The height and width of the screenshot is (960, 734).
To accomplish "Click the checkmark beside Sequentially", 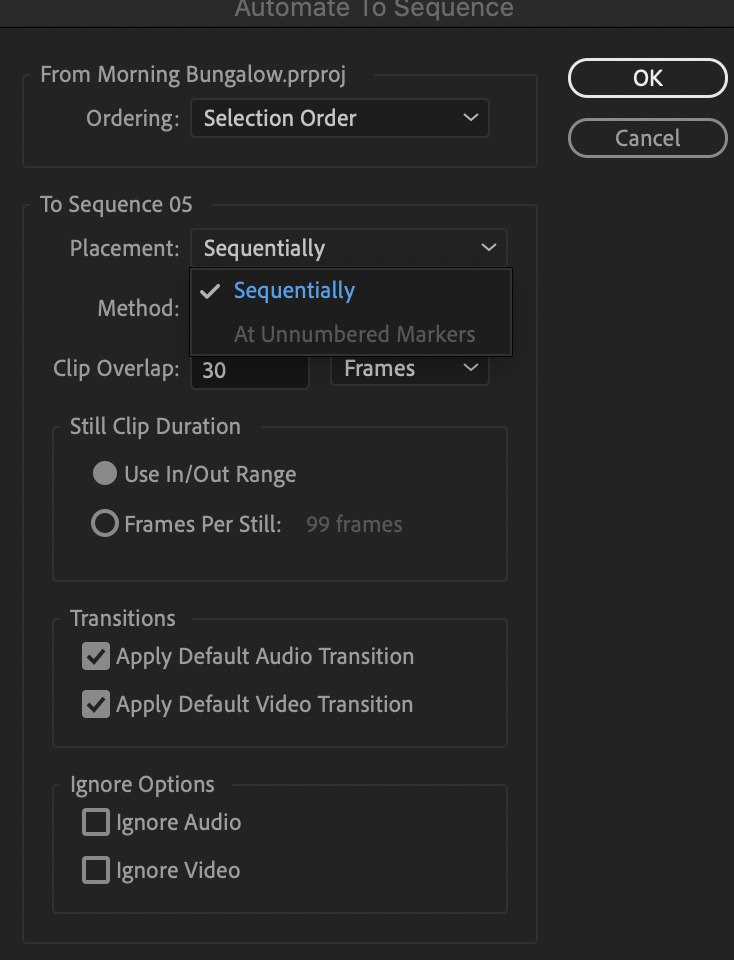I will [210, 290].
